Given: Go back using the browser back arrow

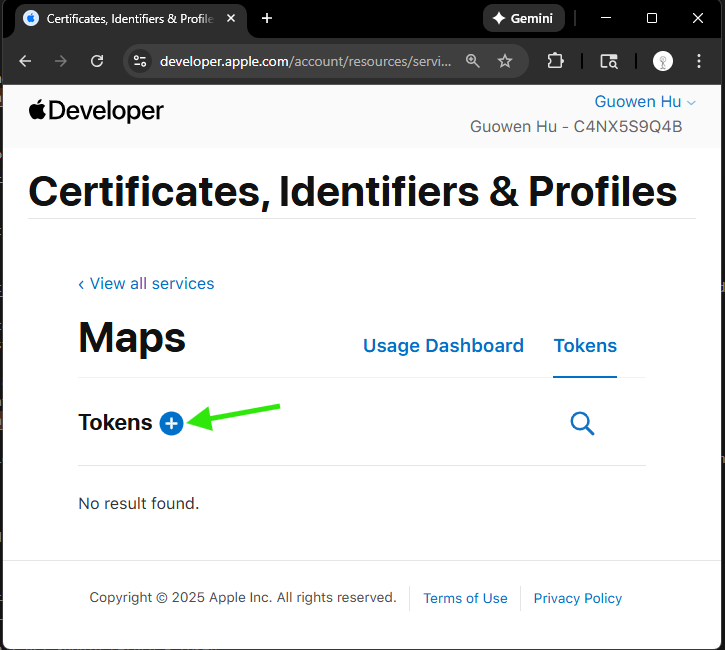Looking at the screenshot, I should [26, 61].
